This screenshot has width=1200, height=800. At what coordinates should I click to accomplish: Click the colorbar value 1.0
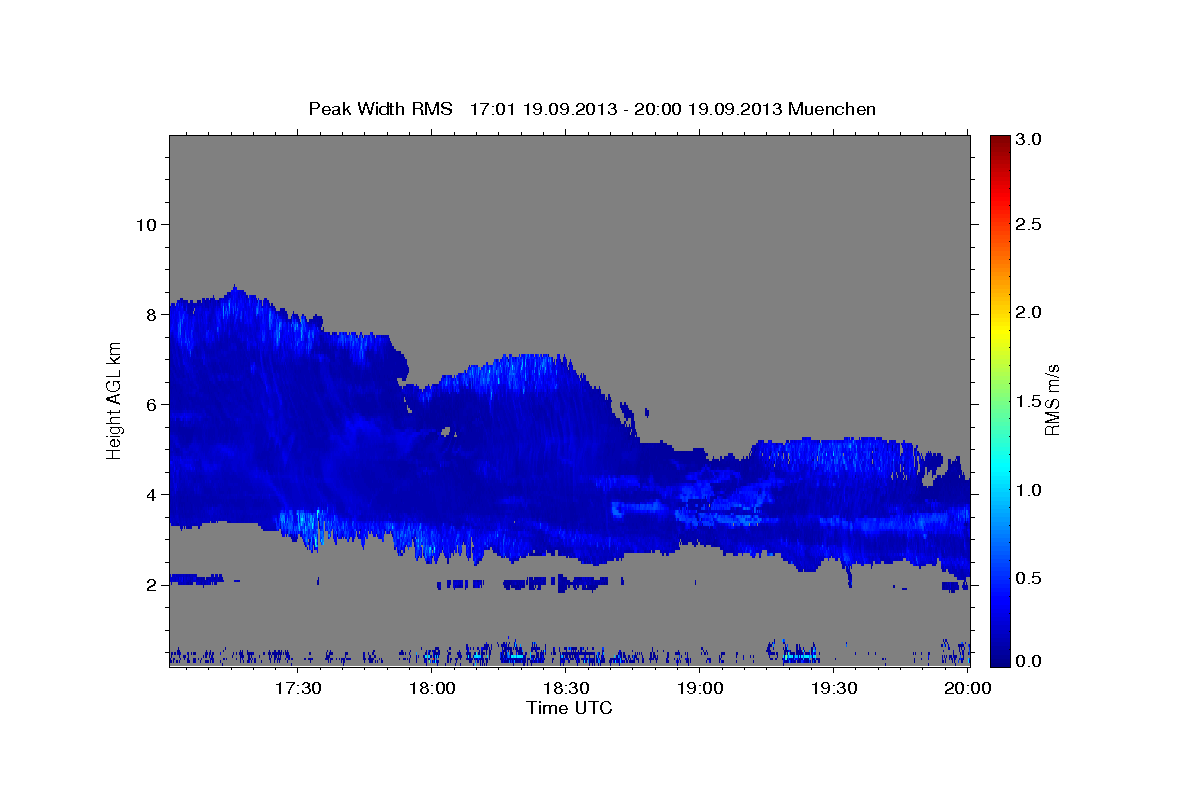[x=1030, y=490]
